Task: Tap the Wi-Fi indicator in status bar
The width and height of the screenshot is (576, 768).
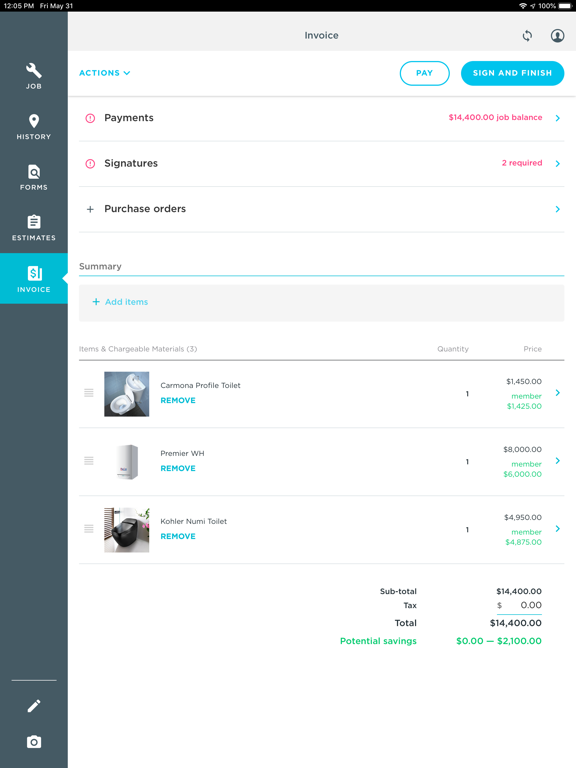Action: tap(523, 6)
